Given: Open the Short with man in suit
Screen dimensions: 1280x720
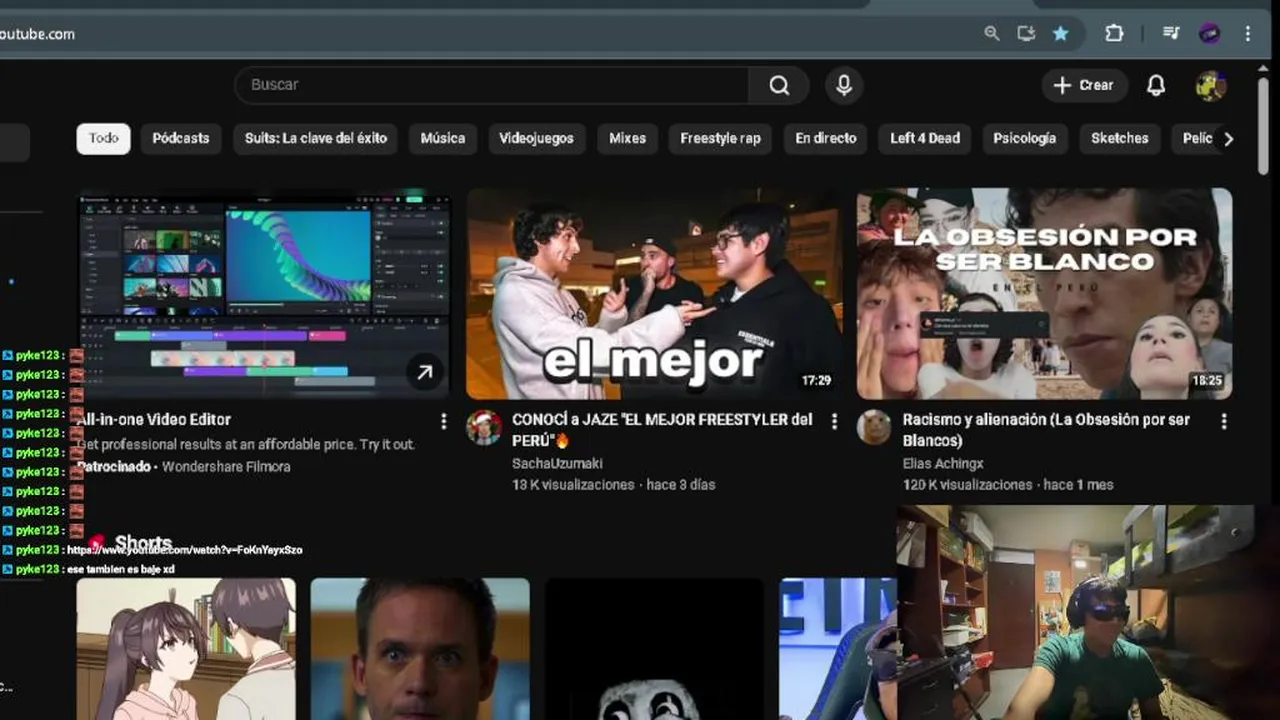Looking at the screenshot, I should click(x=420, y=649).
